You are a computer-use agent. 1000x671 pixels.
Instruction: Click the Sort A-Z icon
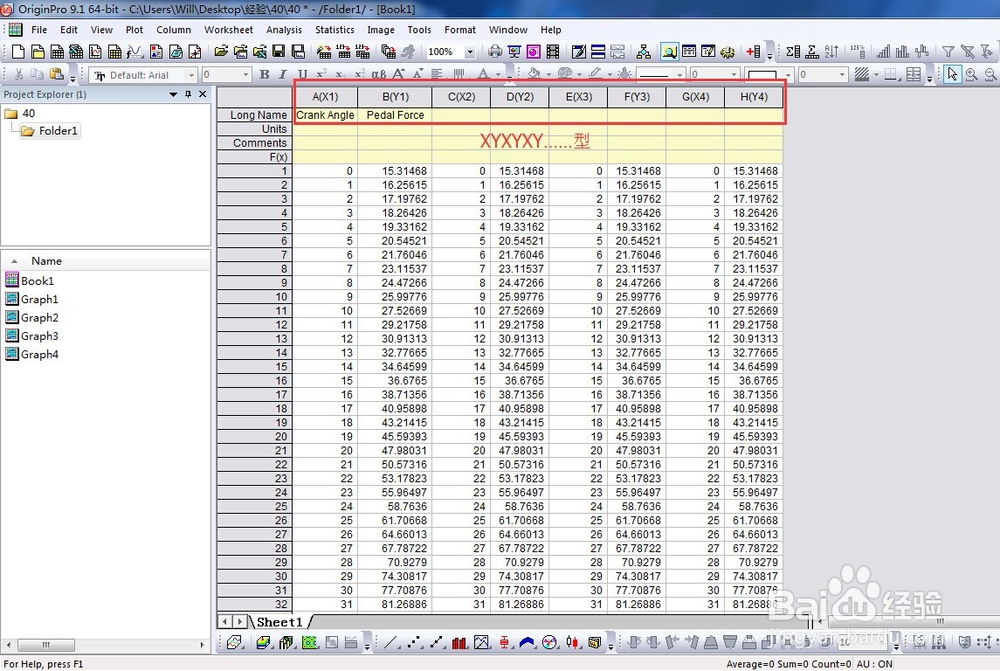pyautogui.click(x=832, y=52)
